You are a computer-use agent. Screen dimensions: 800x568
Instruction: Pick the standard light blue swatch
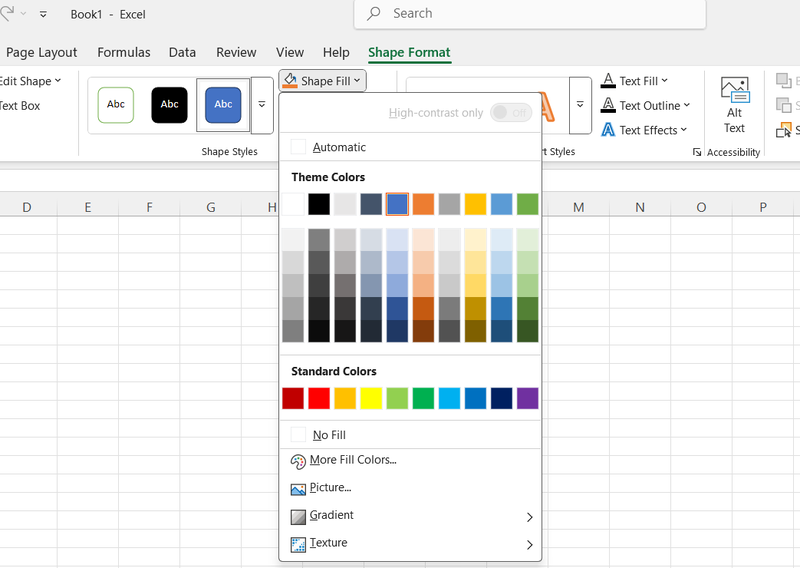[x=449, y=398]
